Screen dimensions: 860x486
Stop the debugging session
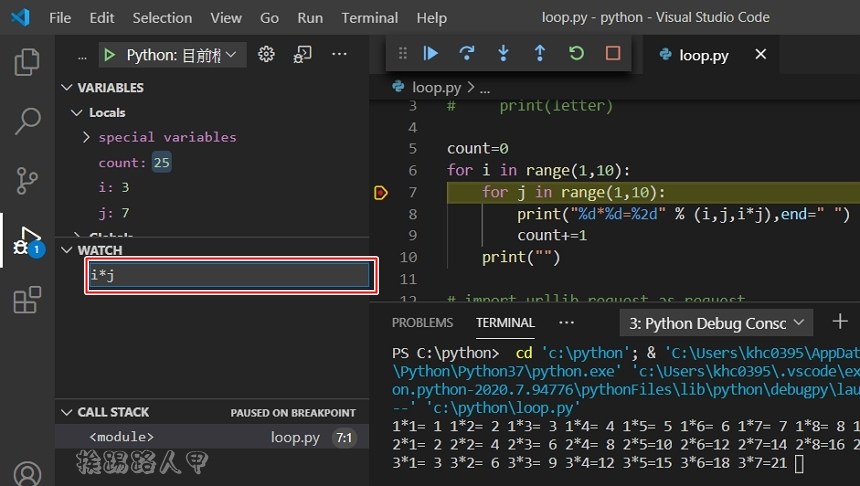pos(613,54)
